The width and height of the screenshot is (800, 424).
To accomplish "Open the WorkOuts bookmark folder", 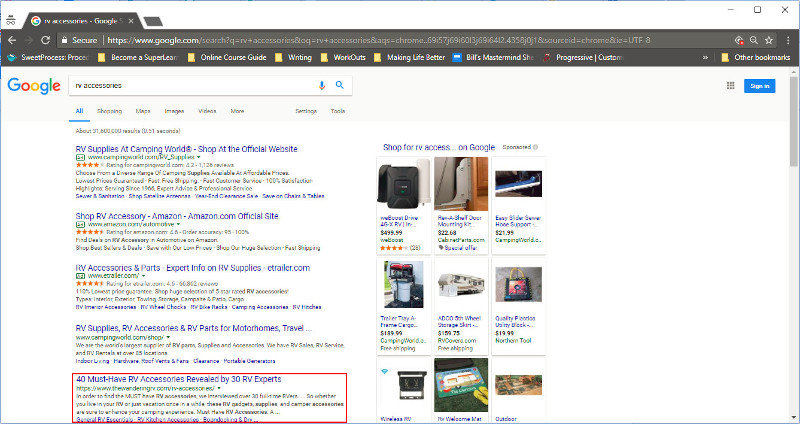I will (x=343, y=58).
